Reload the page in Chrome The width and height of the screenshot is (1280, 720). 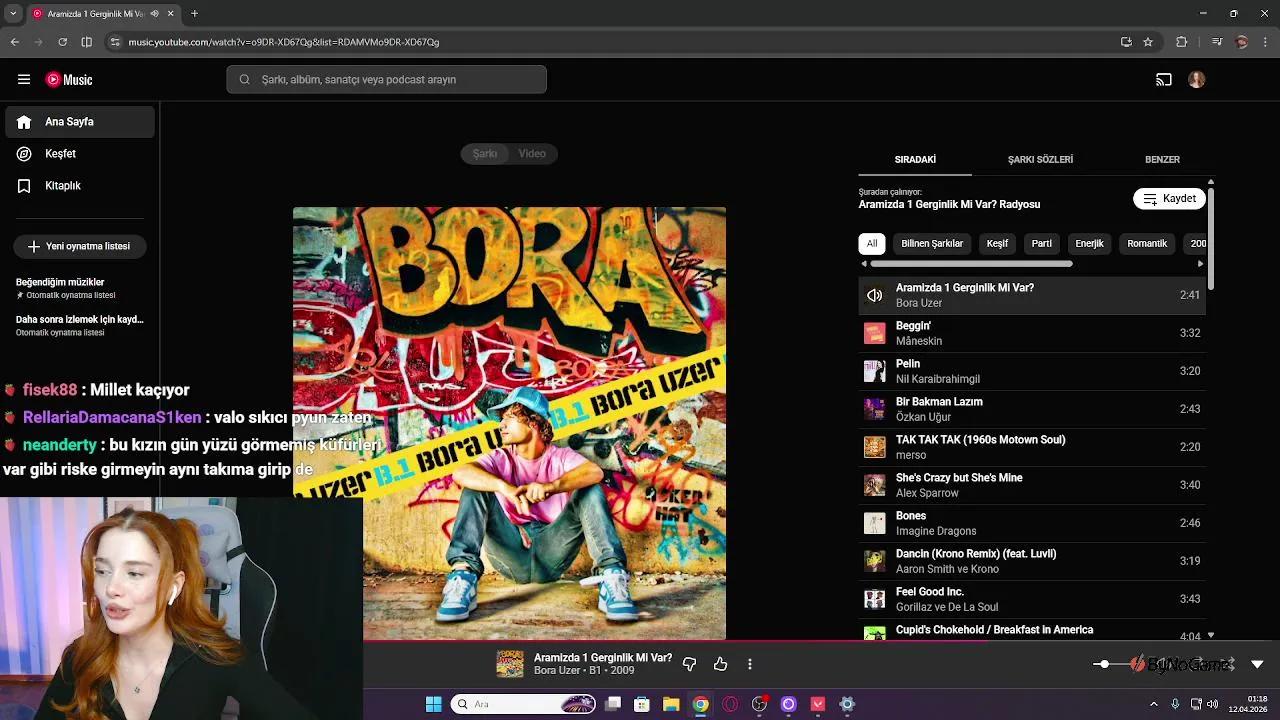[62, 42]
